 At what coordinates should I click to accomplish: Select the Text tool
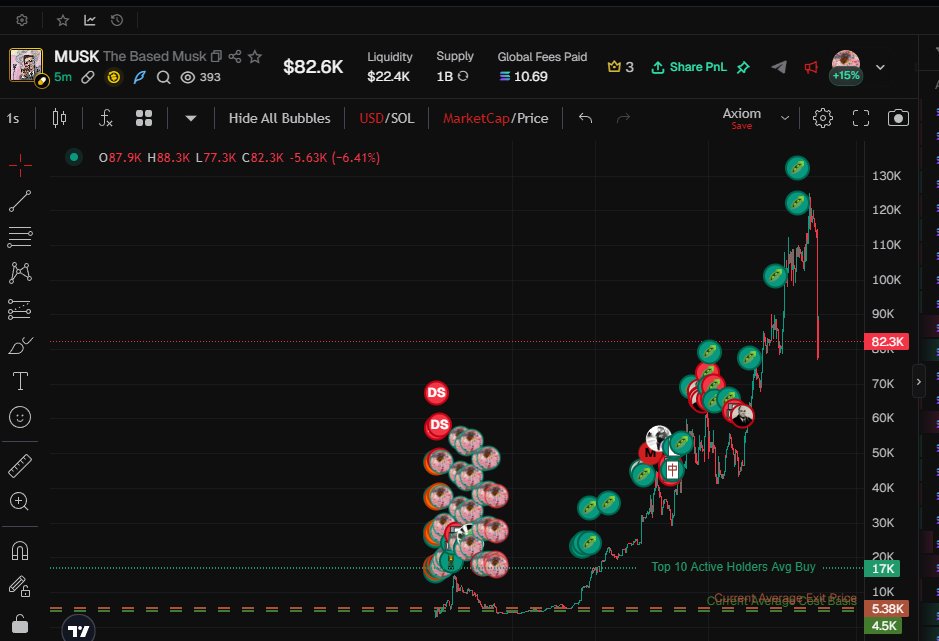pyautogui.click(x=20, y=381)
